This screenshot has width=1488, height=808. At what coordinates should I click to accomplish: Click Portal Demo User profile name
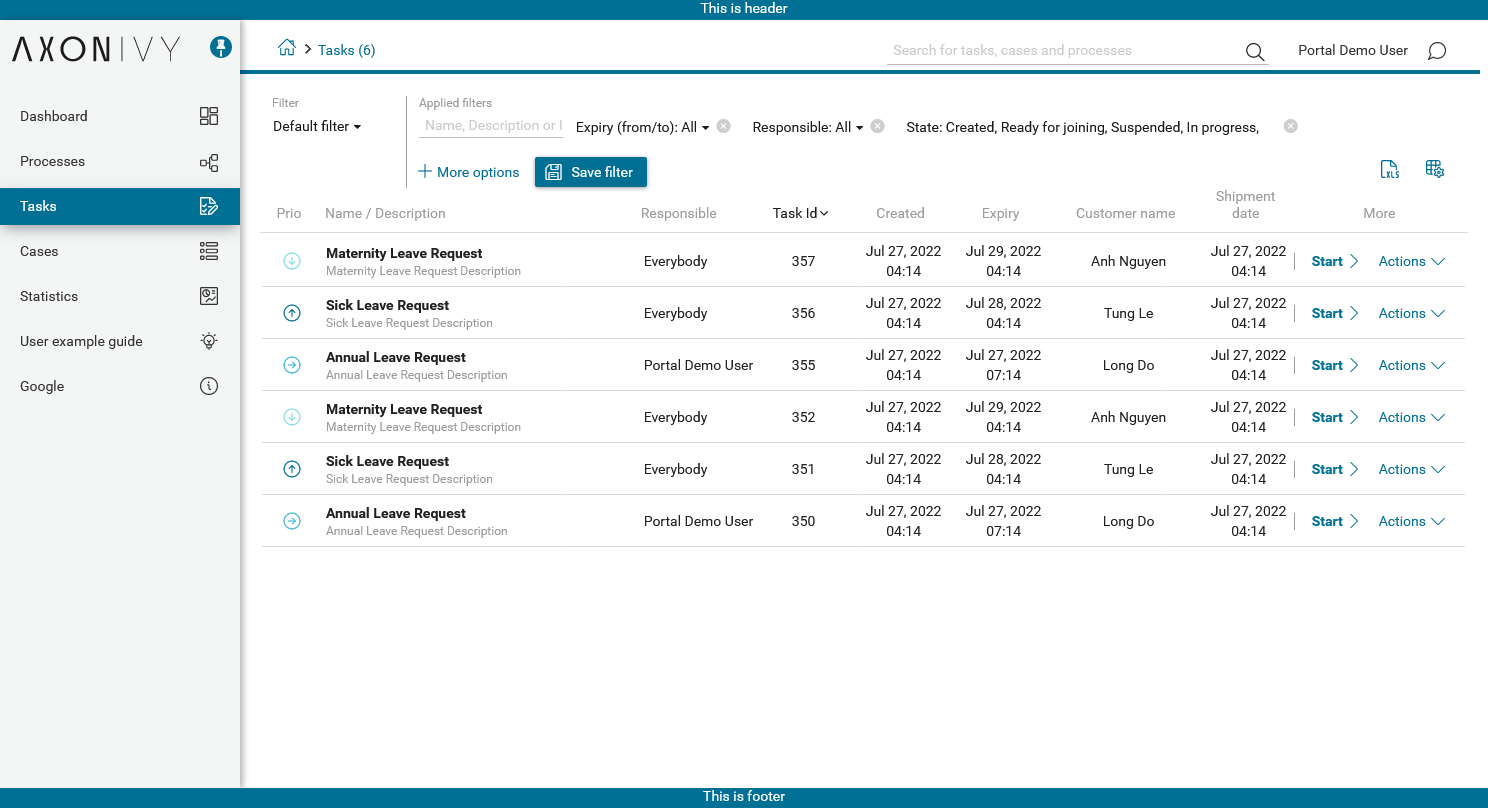coord(1352,50)
